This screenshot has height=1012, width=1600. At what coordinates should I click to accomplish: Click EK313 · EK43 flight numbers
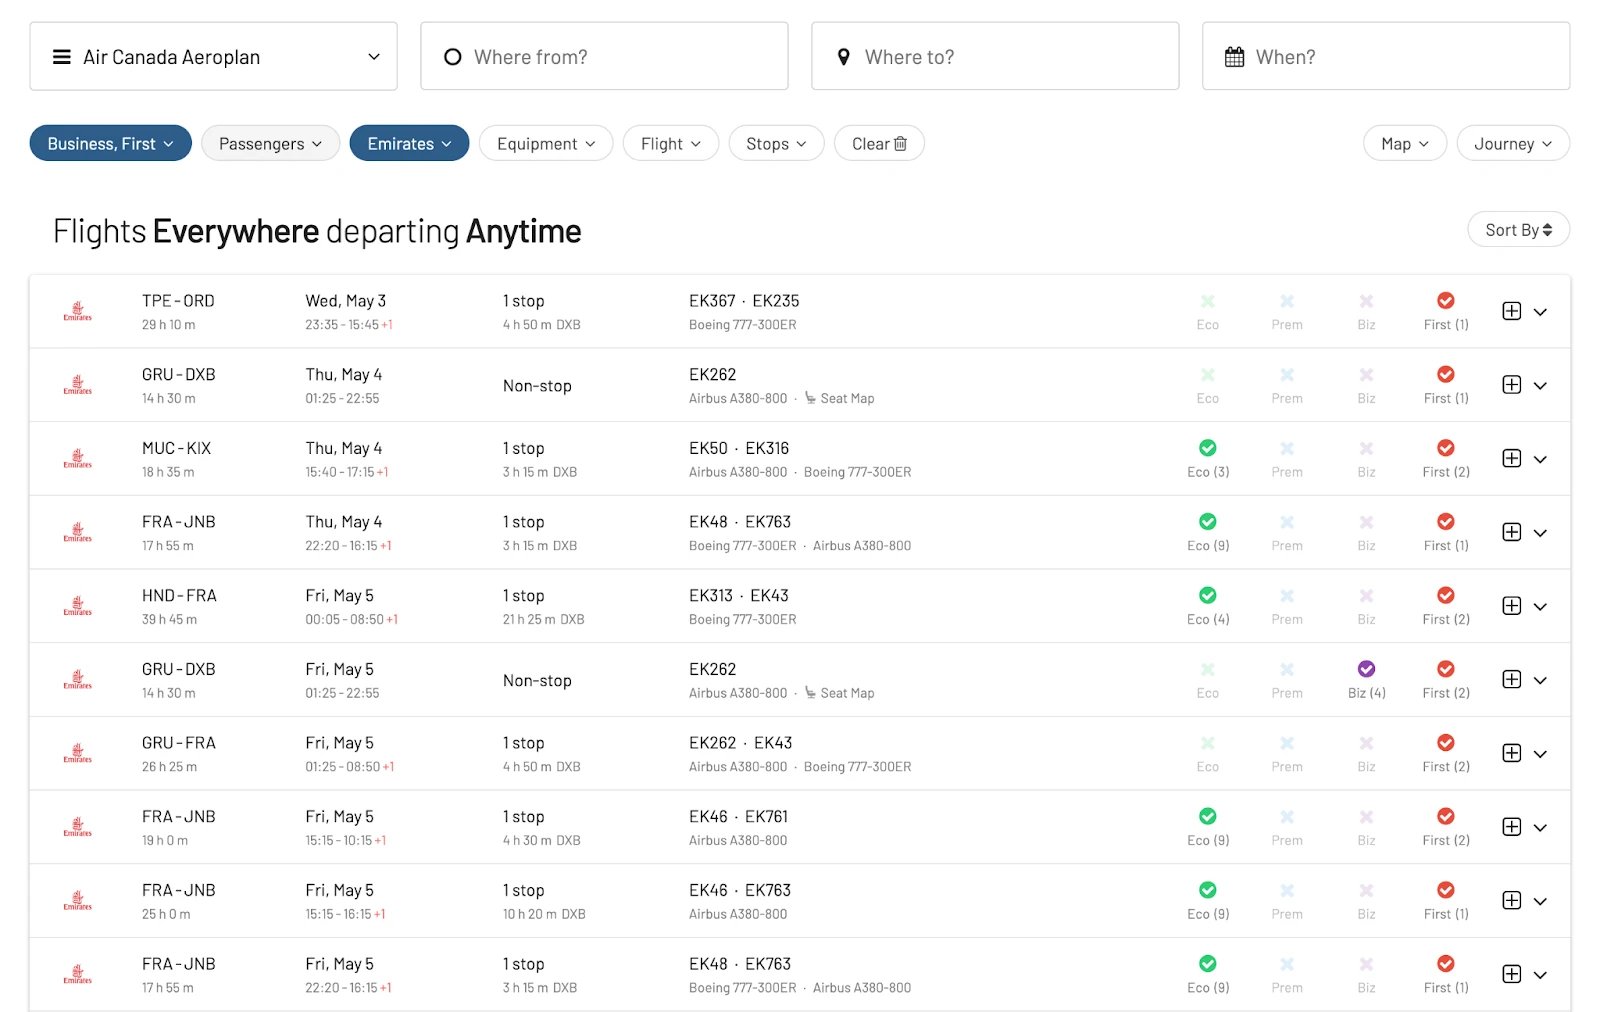click(739, 595)
